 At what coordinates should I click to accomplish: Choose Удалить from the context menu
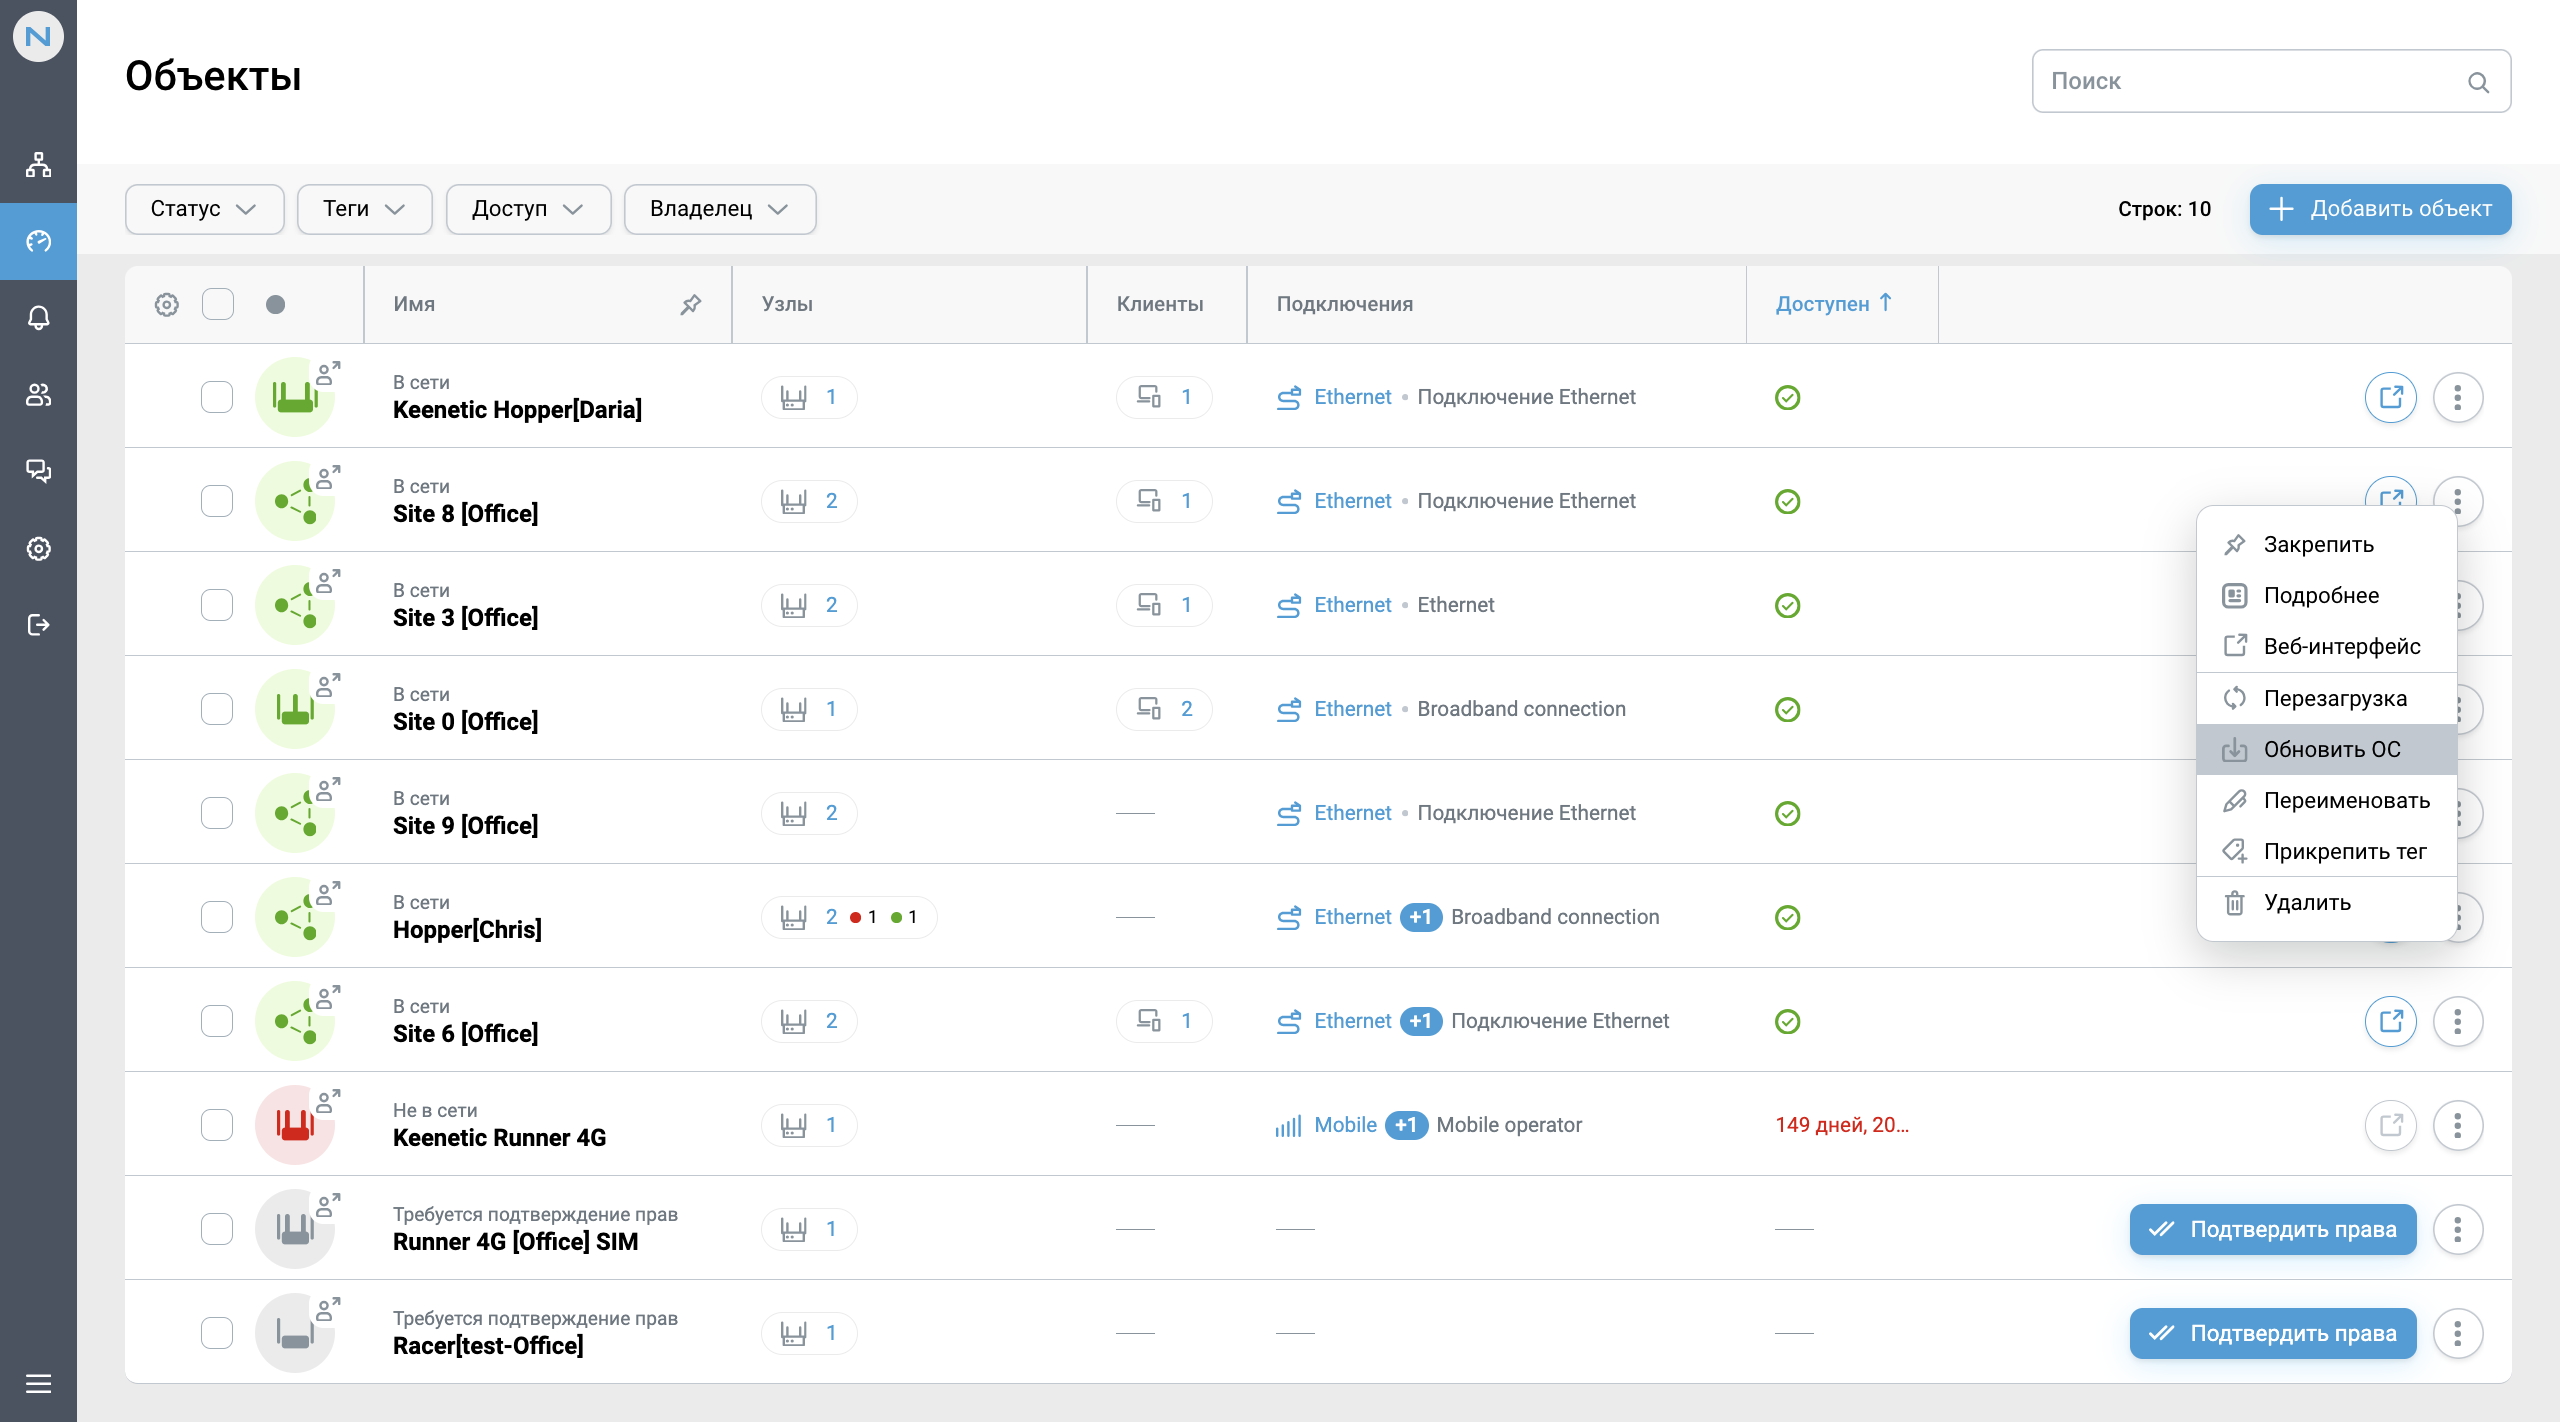point(2307,902)
